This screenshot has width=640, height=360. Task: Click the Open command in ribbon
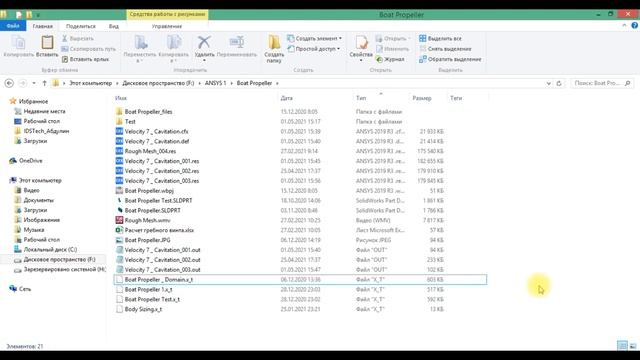[x=392, y=38]
